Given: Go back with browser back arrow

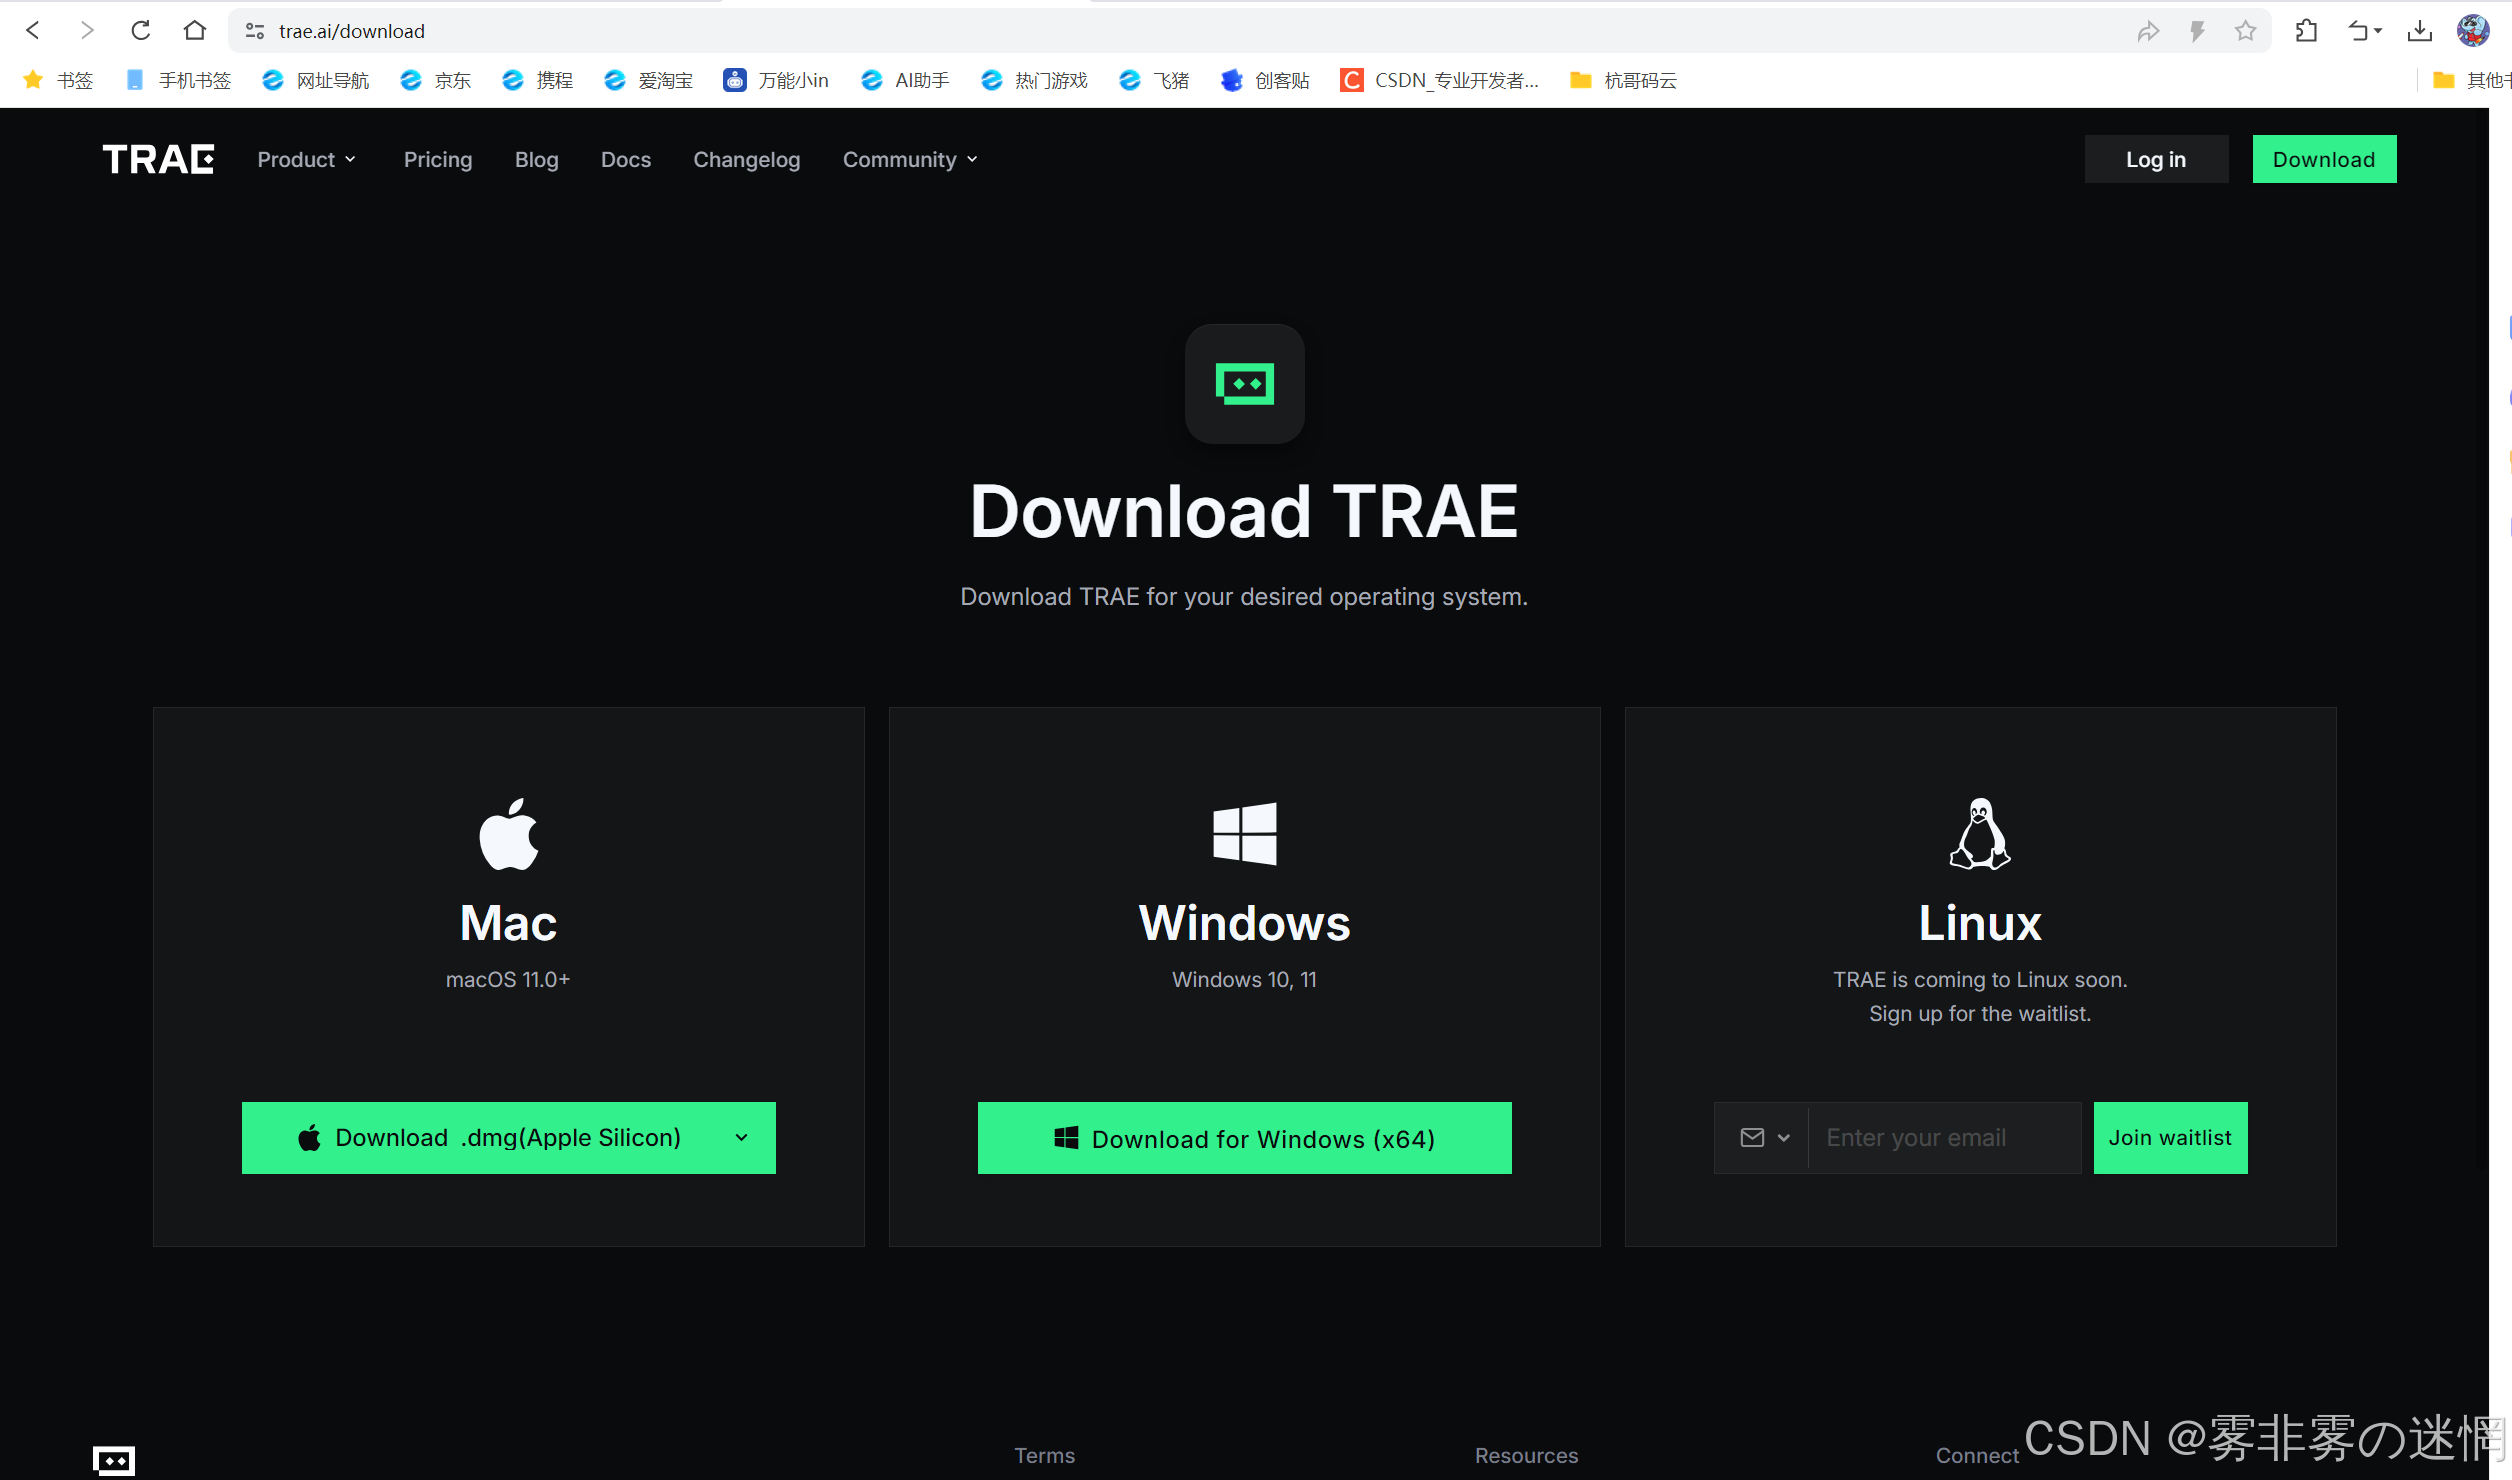Looking at the screenshot, I should tap(33, 31).
